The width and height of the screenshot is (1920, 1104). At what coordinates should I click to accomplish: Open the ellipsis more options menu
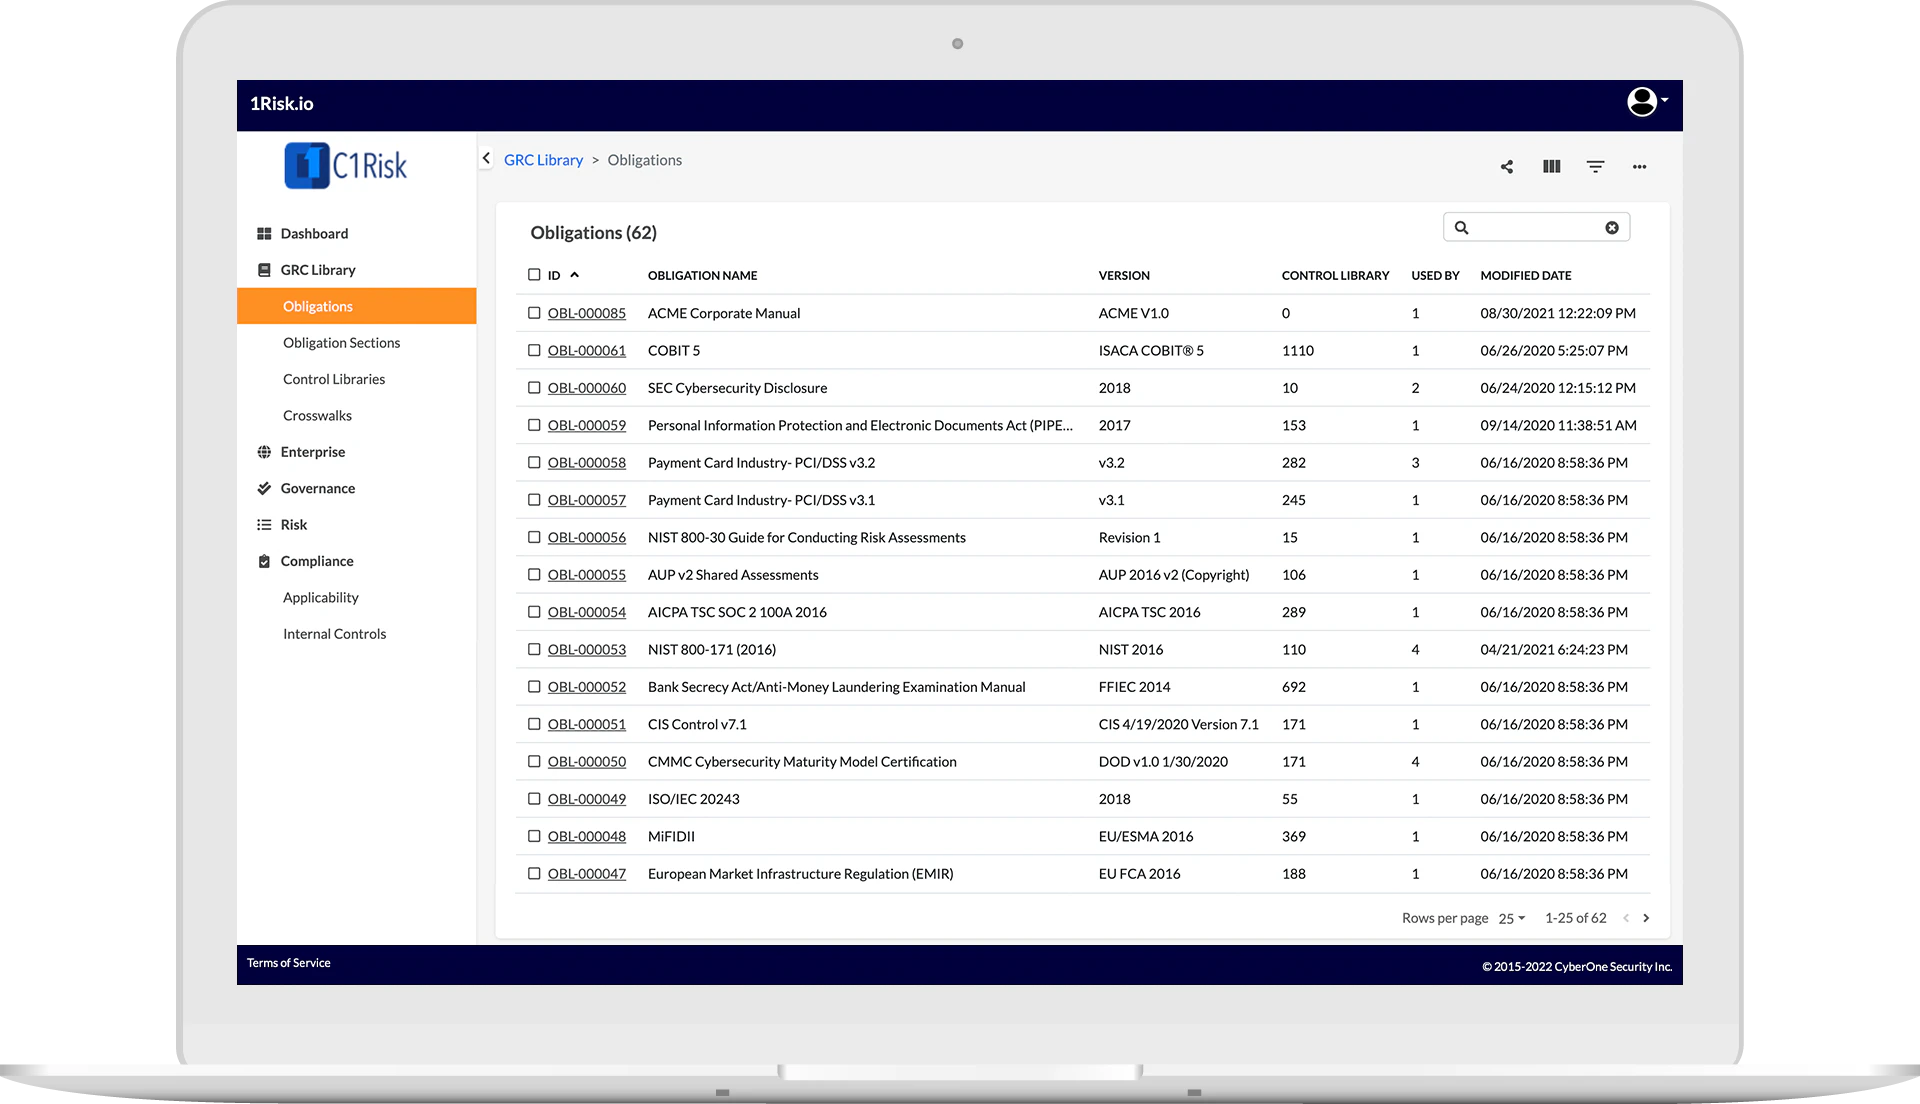[1639, 167]
